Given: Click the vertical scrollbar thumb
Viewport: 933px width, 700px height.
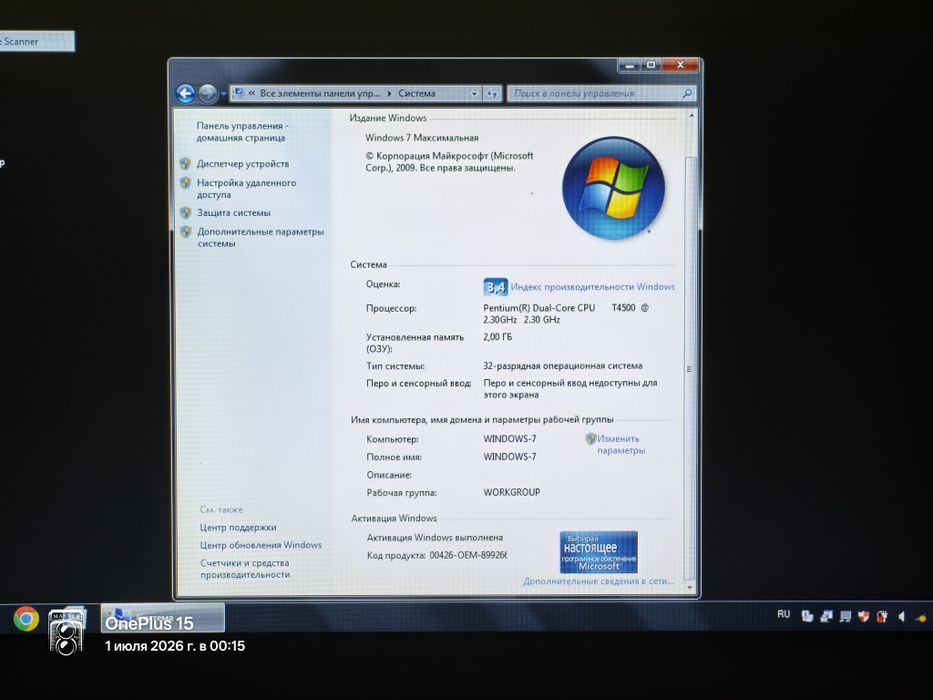Looking at the screenshot, I should click(x=690, y=368).
